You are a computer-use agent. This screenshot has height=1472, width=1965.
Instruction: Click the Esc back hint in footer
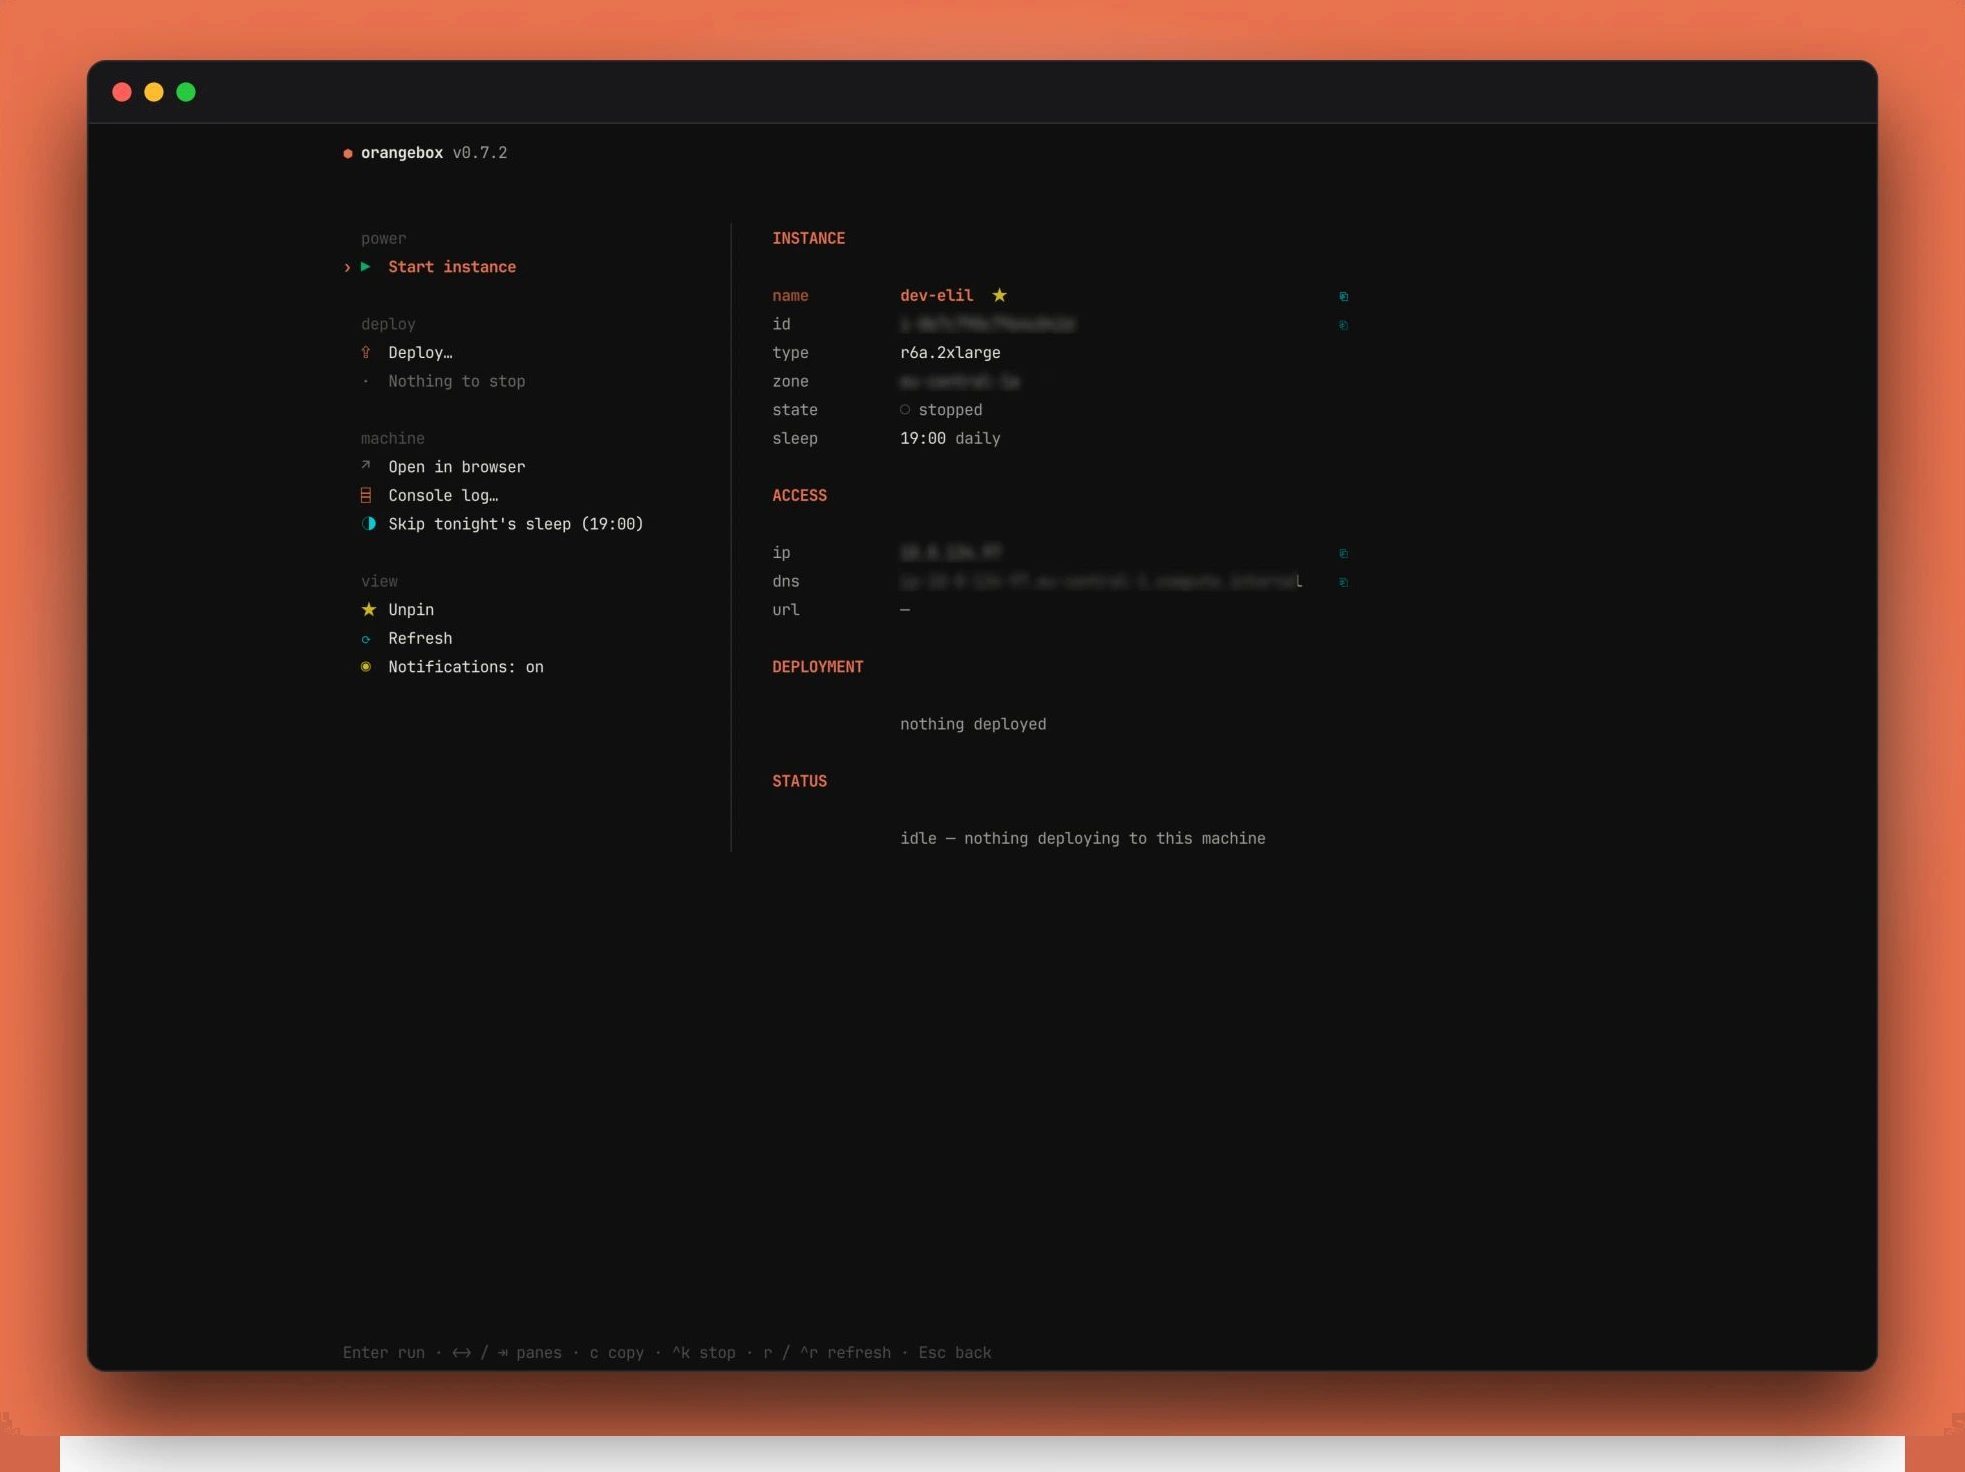(x=955, y=1353)
